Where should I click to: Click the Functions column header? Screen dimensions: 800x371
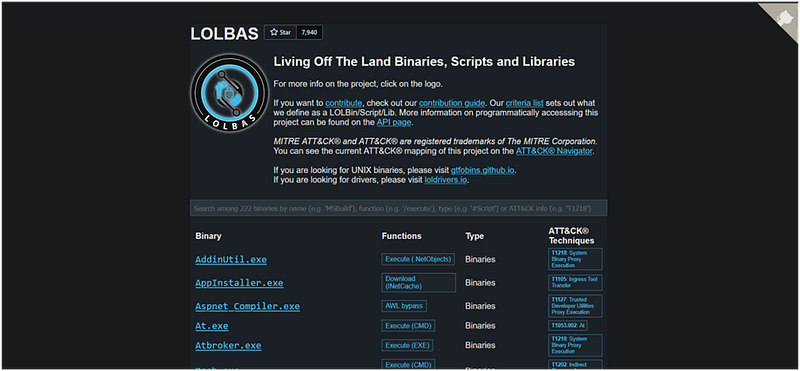tap(402, 236)
